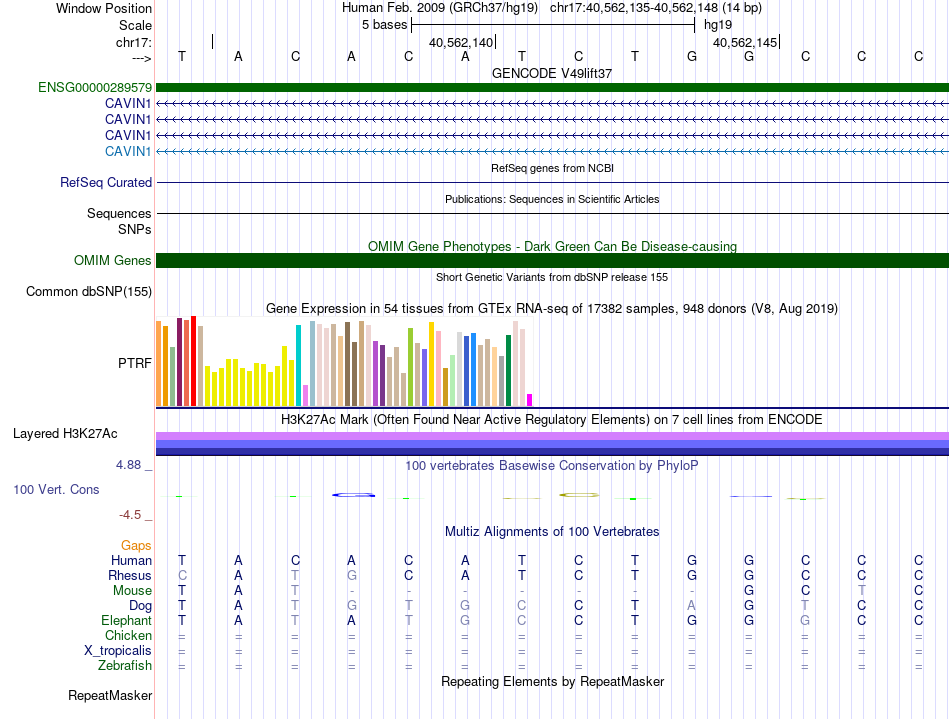
Task: Open the OMIM Genes track label
Action: [x=113, y=260]
